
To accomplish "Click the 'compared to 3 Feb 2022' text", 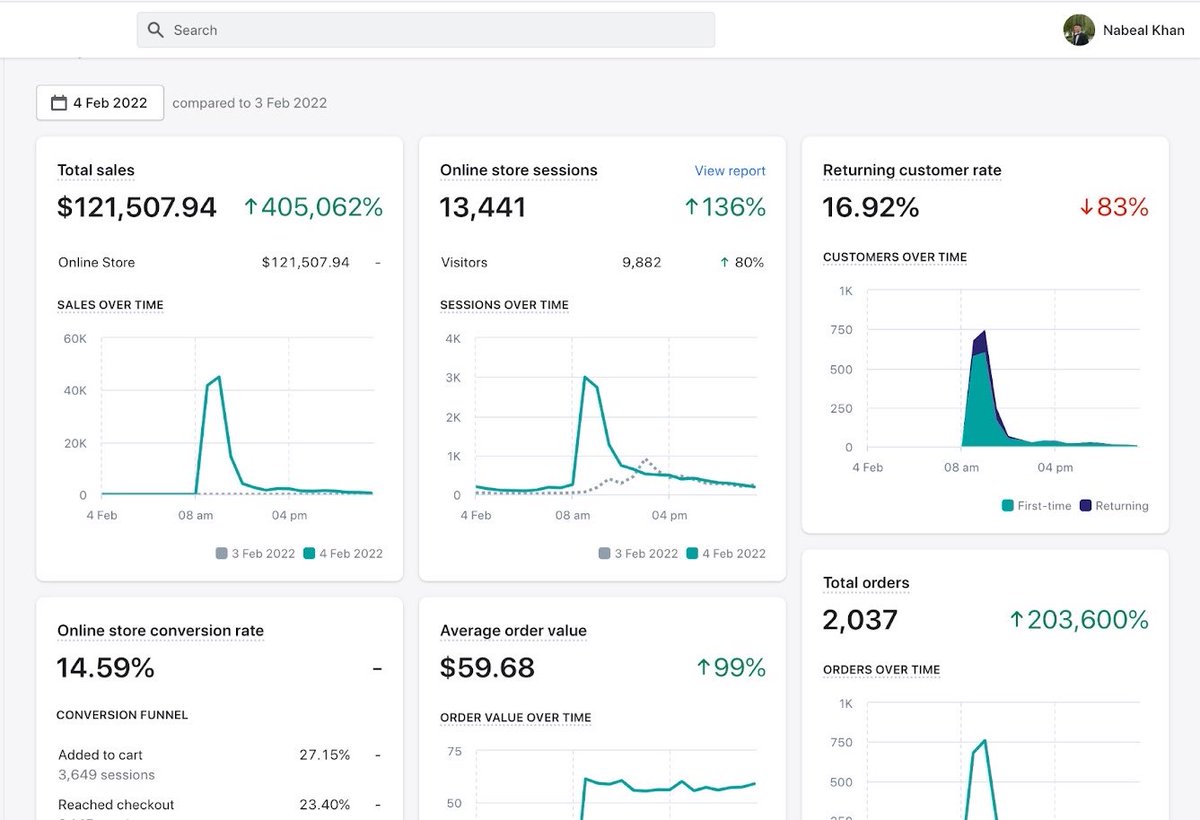I will pyautogui.click(x=249, y=102).
